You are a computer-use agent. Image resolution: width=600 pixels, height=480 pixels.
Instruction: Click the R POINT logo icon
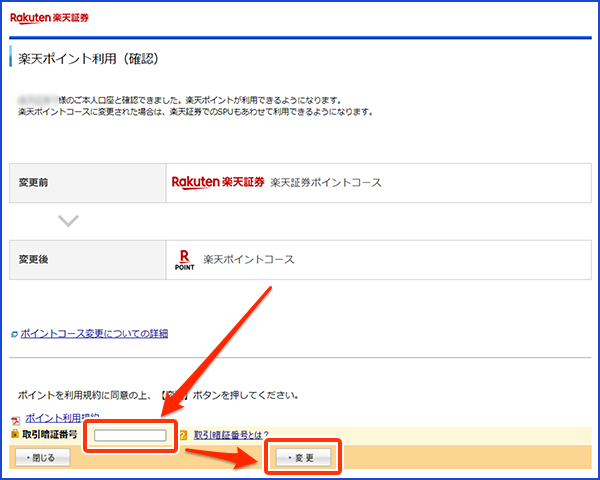click(x=184, y=260)
